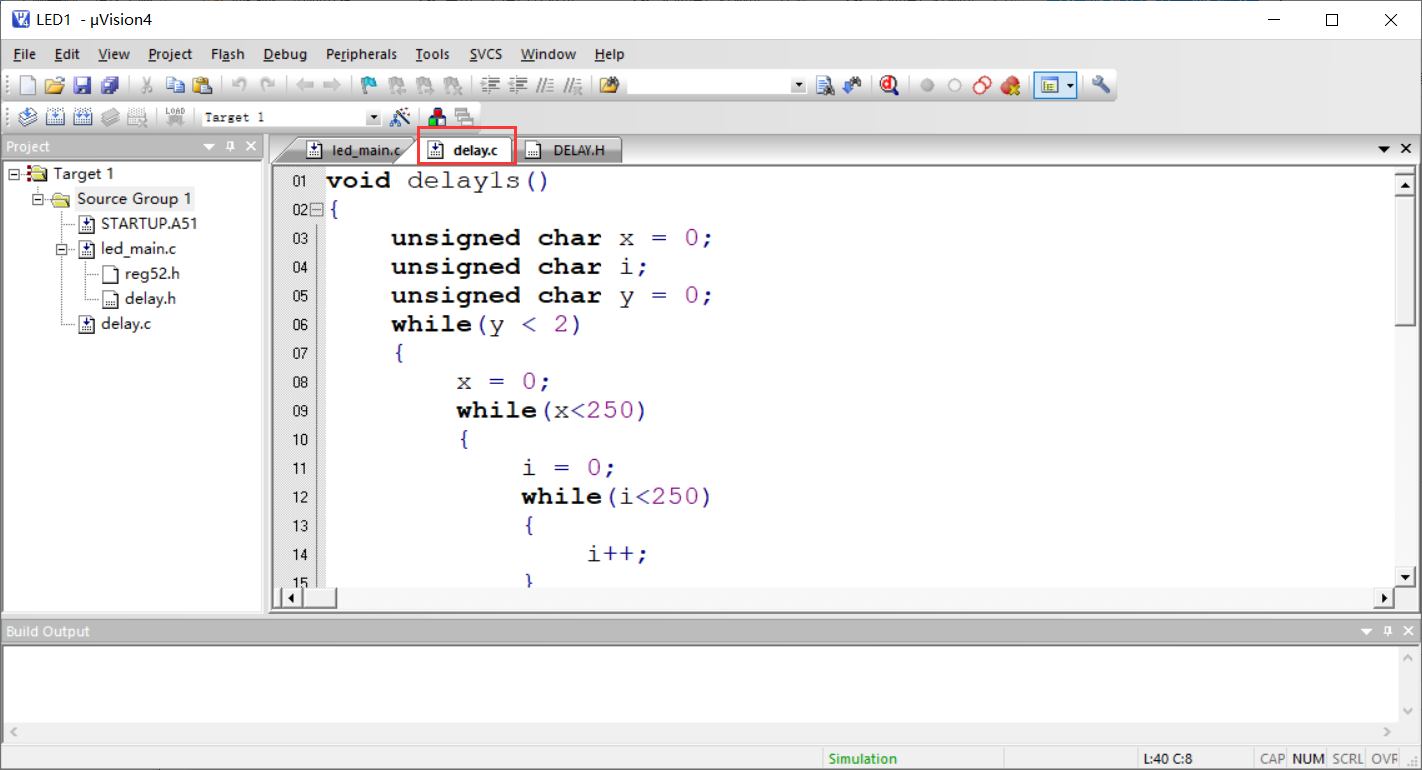The height and width of the screenshot is (770, 1422).
Task: Start a debug session with the red 'd' icon
Action: point(889,86)
